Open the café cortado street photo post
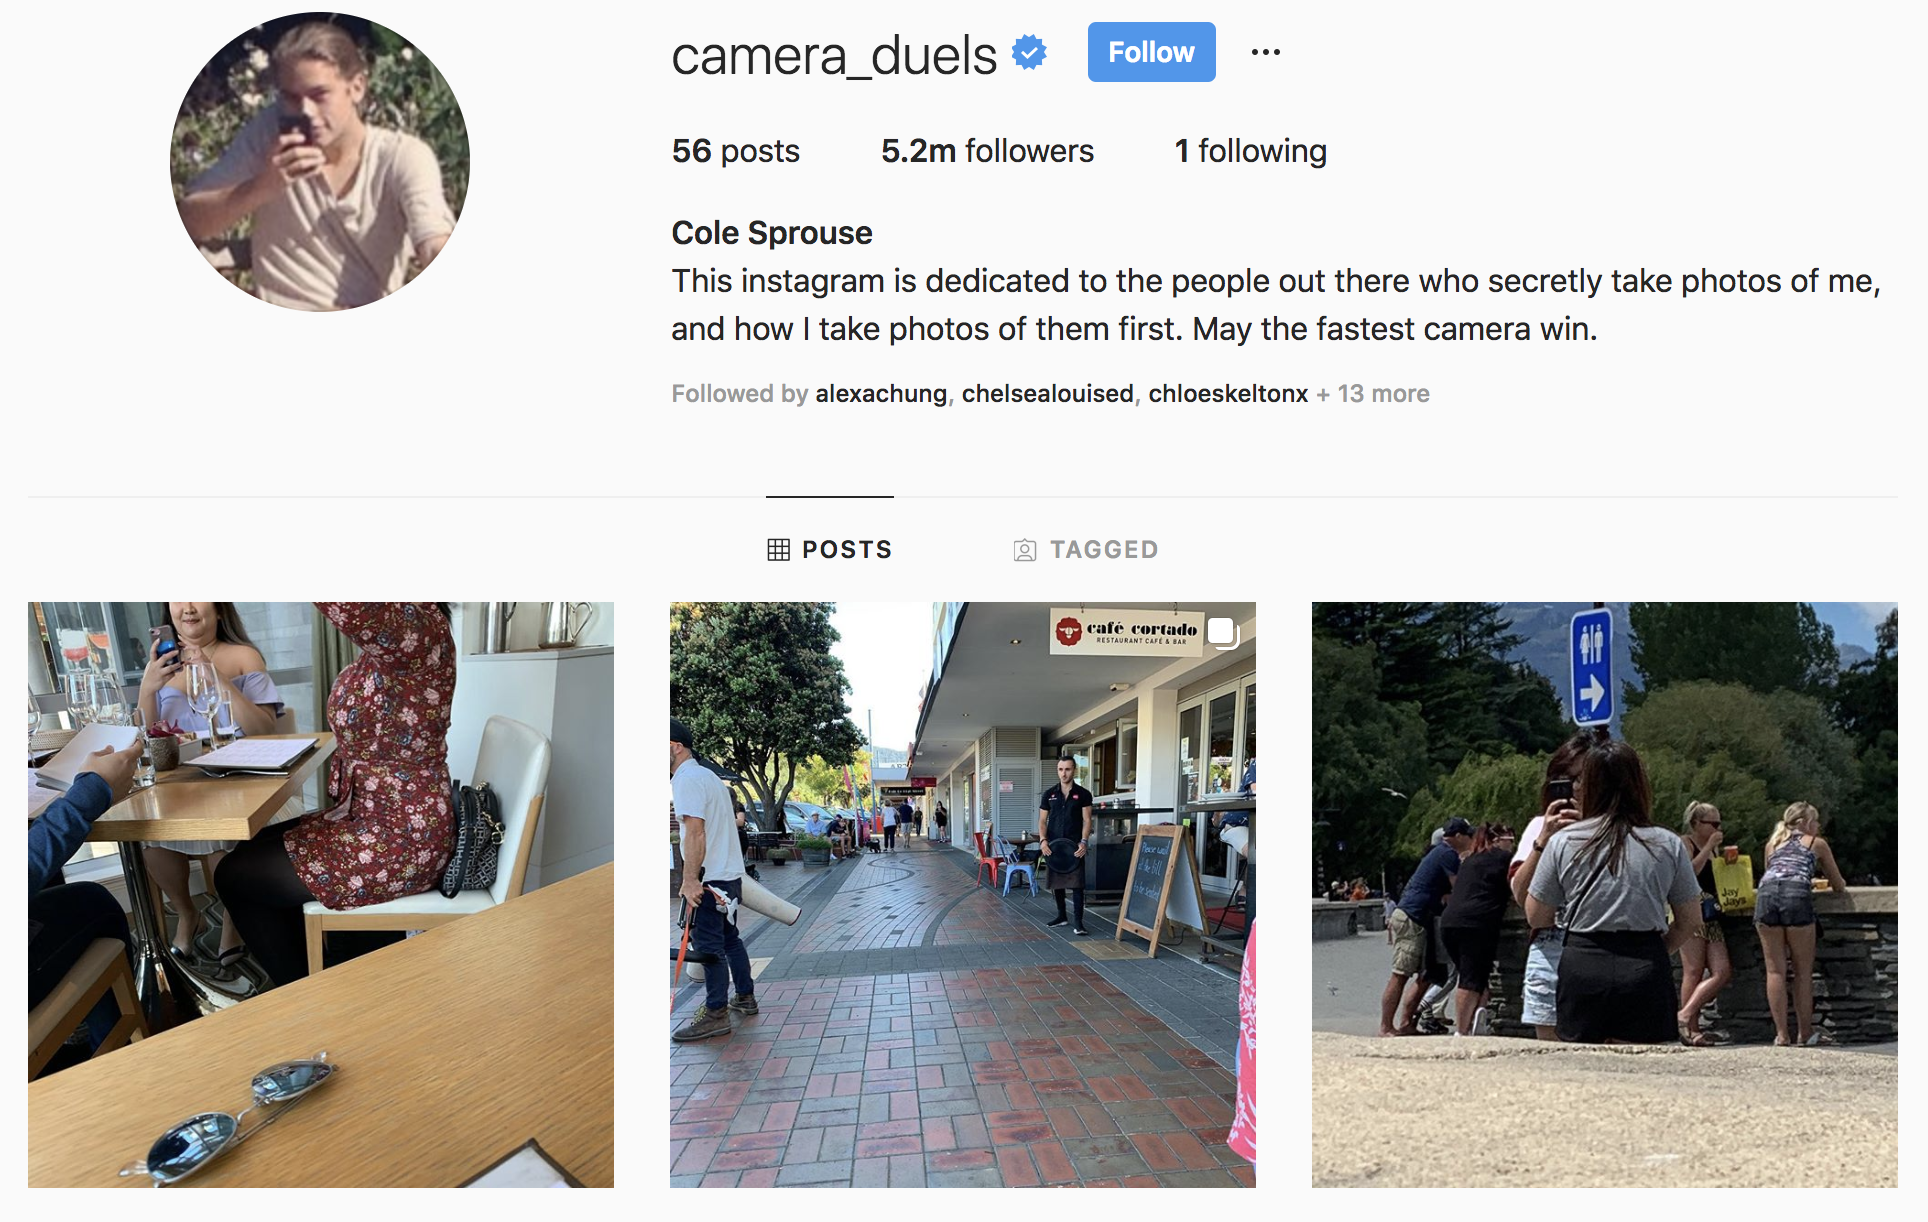1928x1222 pixels. click(963, 895)
